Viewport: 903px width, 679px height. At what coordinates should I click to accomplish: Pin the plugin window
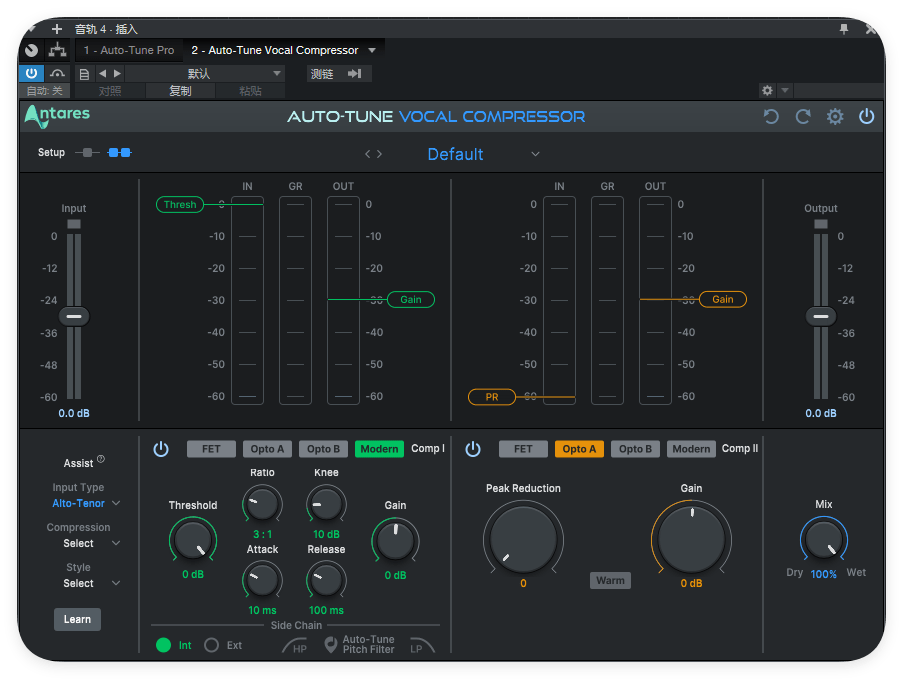(844, 29)
